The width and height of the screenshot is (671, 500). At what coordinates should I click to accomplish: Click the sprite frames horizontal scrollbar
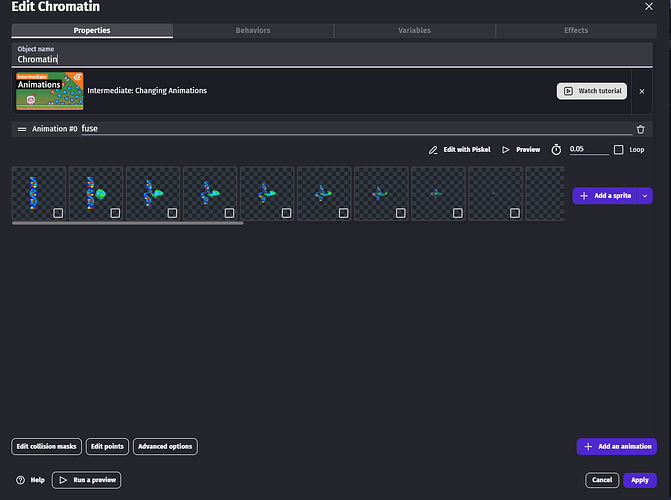pyautogui.click(x=127, y=223)
